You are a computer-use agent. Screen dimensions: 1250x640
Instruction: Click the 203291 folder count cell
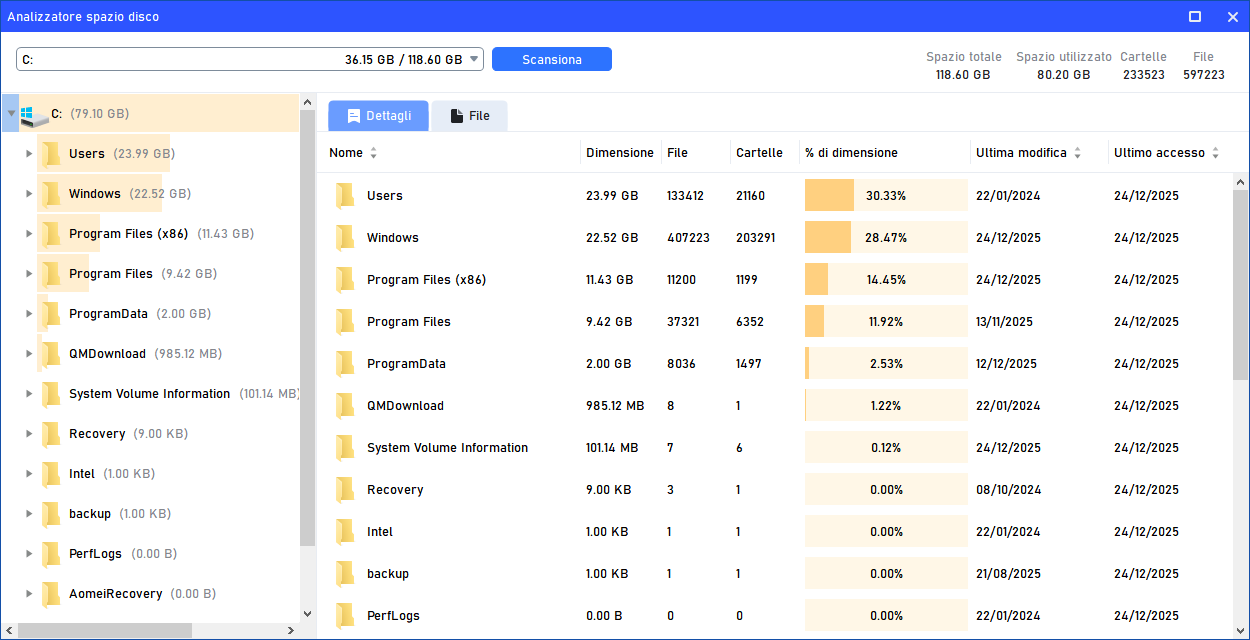click(755, 238)
